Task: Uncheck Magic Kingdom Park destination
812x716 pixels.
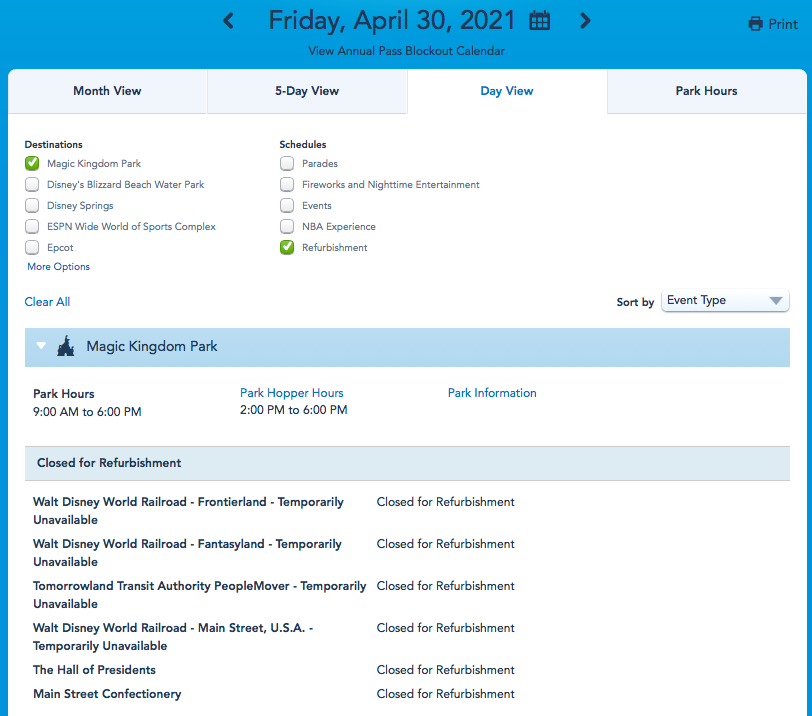Action: [x=33, y=163]
